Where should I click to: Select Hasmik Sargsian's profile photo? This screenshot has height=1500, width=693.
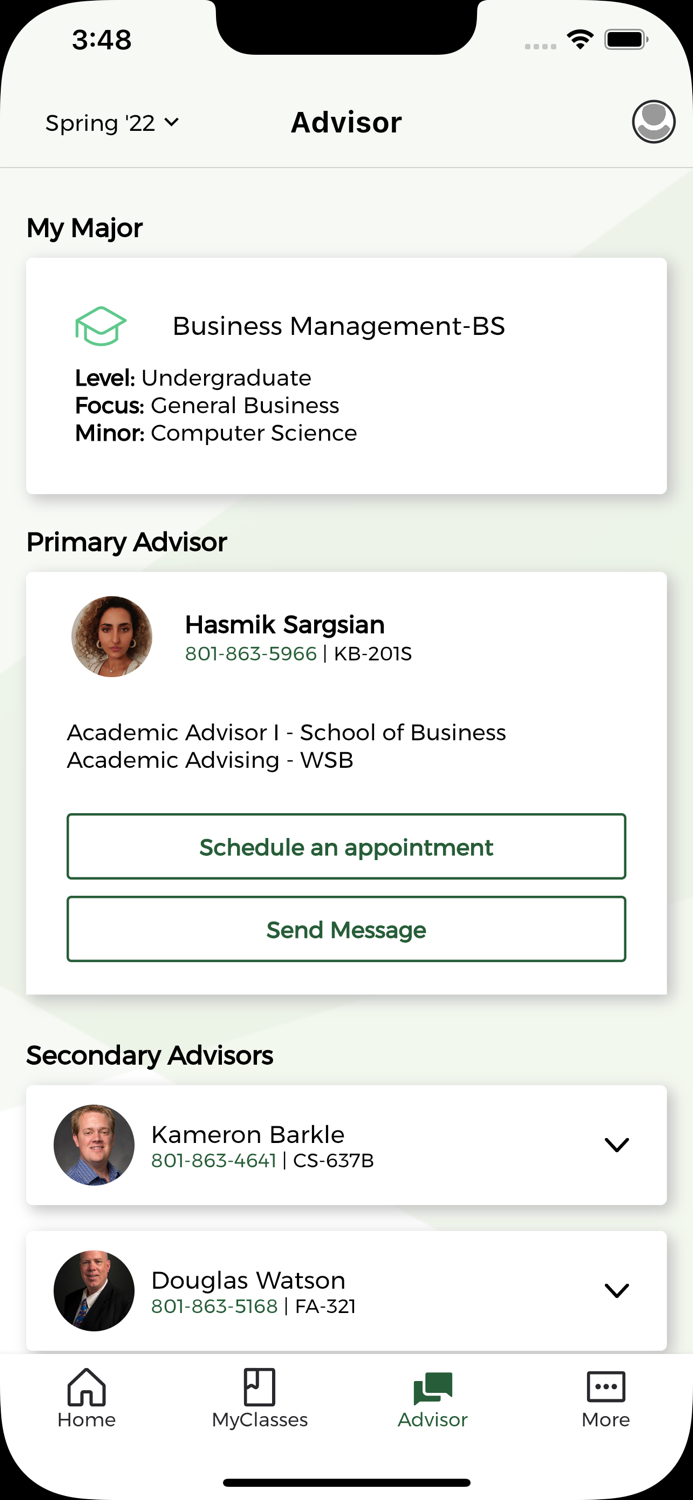[x=112, y=636]
